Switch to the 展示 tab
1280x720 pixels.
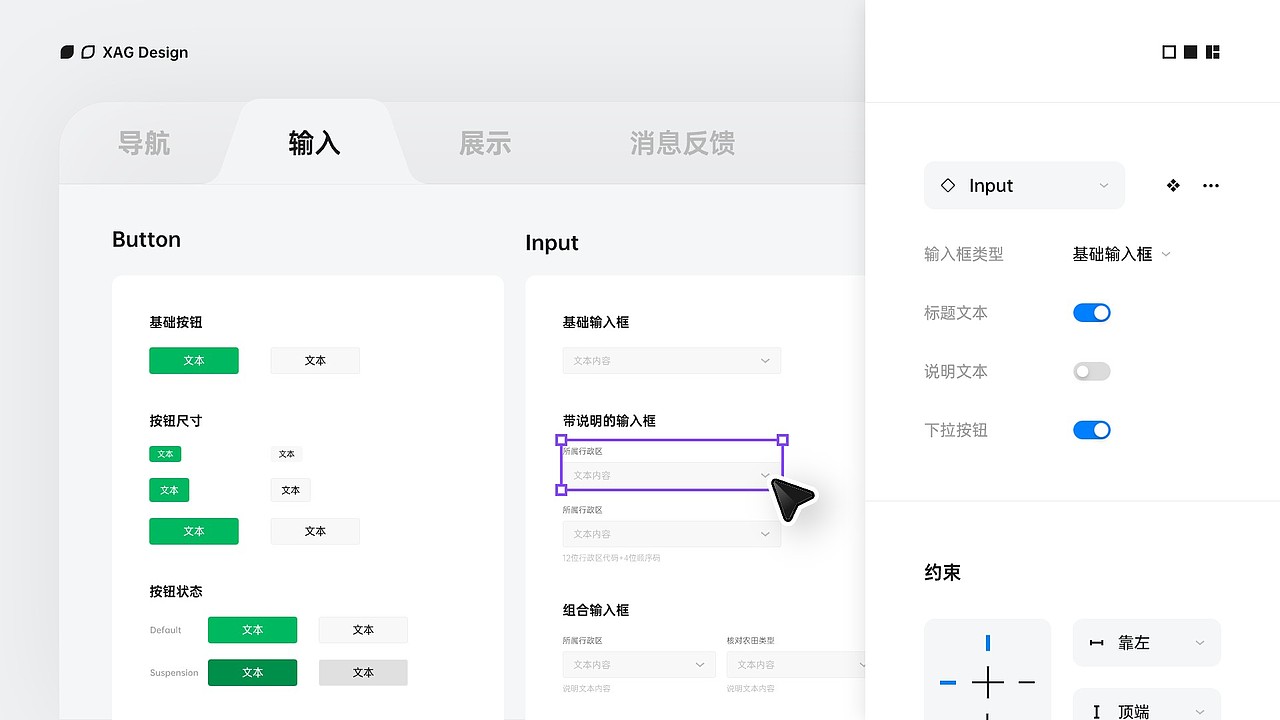click(485, 143)
